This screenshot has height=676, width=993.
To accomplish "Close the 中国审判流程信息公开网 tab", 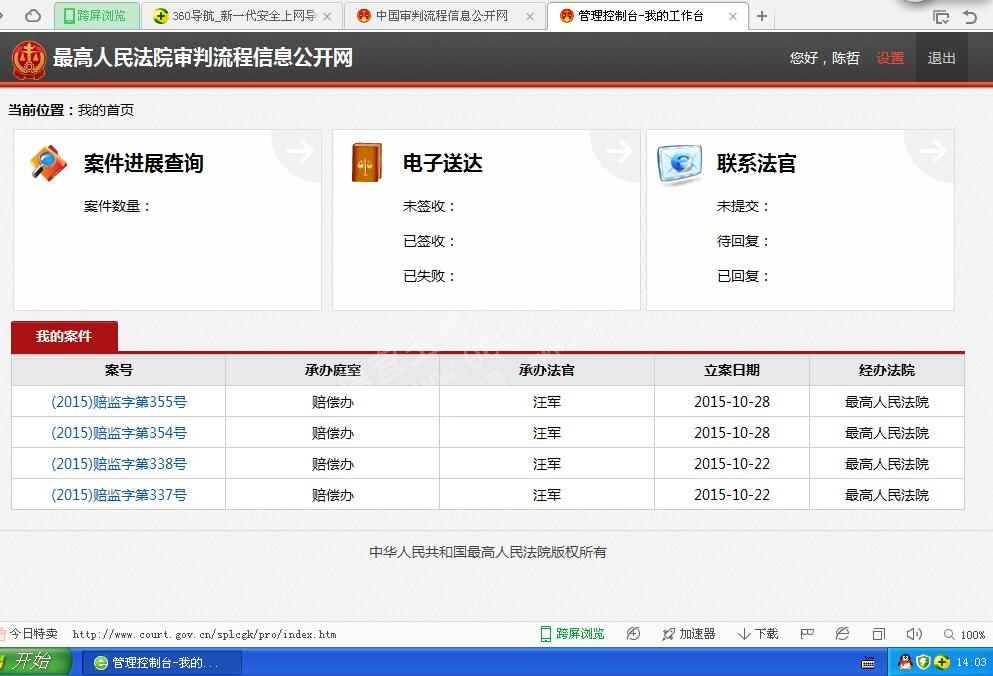I will [530, 16].
